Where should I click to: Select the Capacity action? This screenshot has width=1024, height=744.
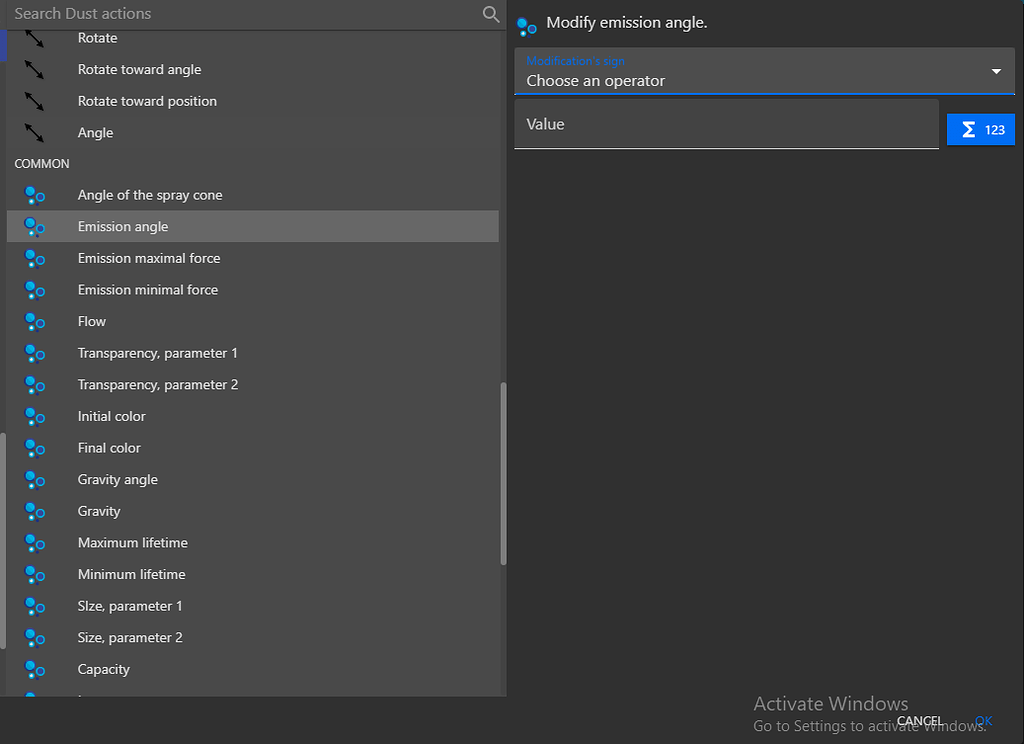pyautogui.click(x=253, y=670)
